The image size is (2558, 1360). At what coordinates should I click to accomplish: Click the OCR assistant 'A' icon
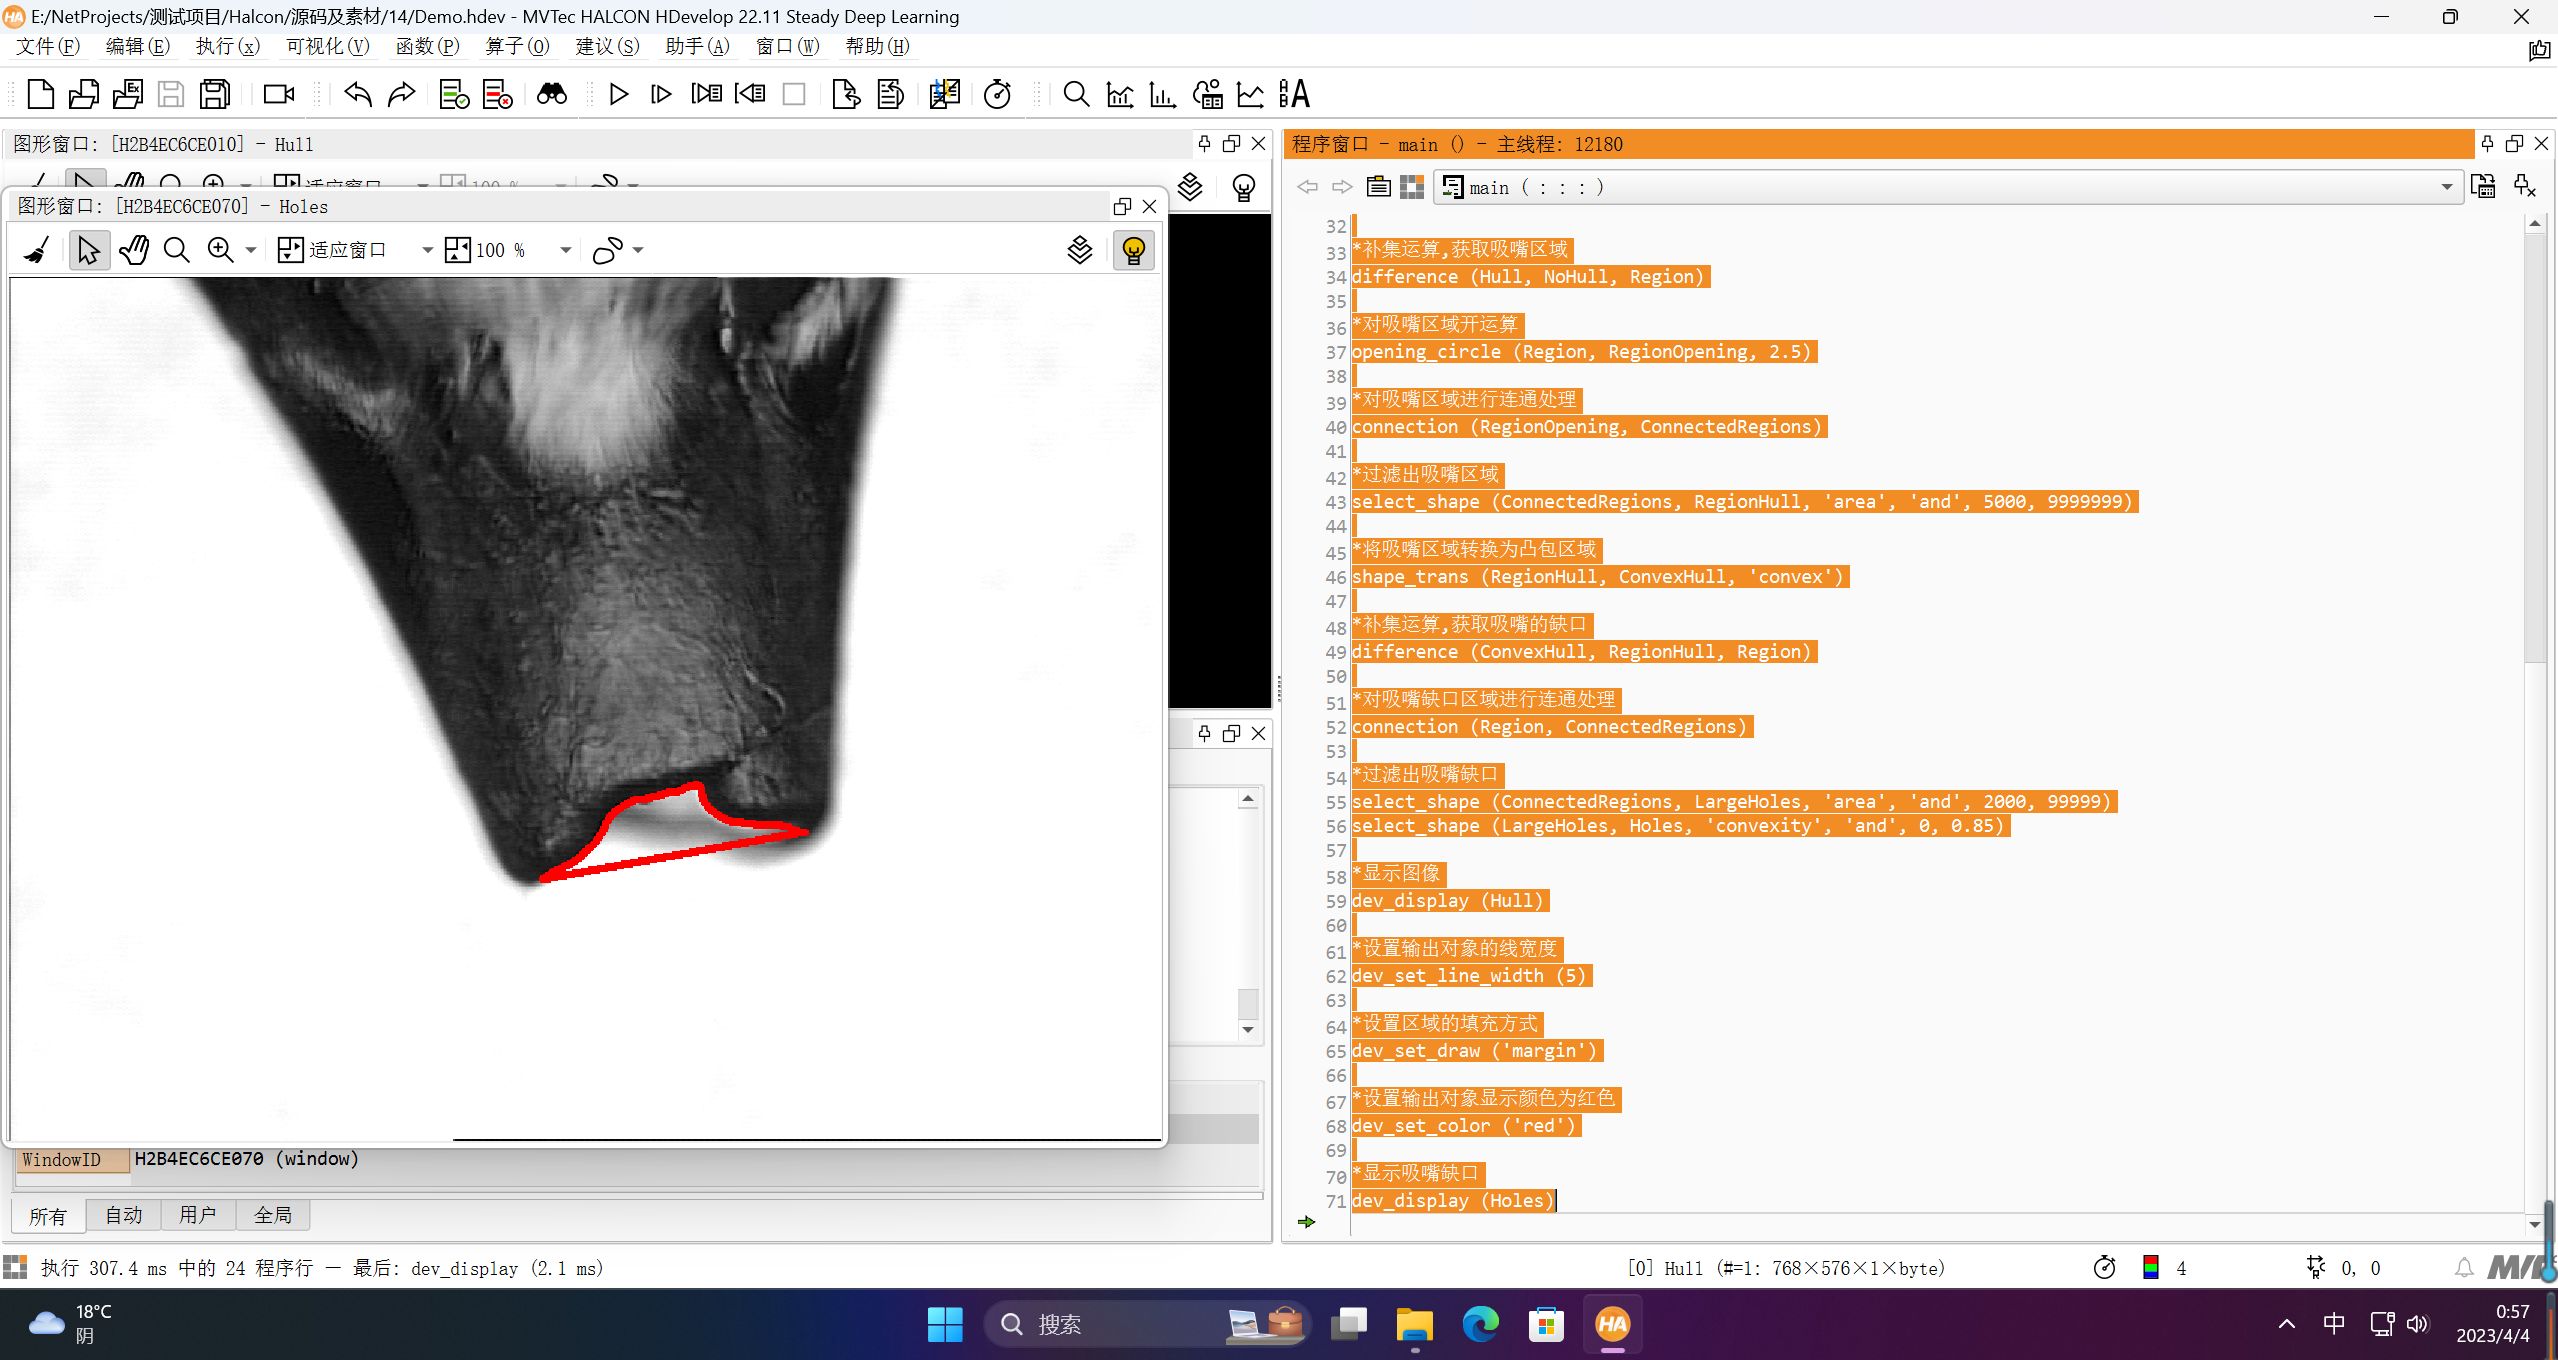tap(1294, 94)
